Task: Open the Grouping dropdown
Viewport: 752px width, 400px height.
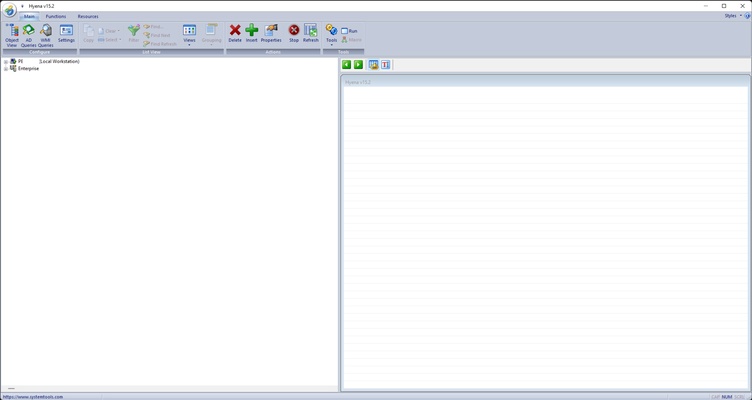Action: (x=212, y=35)
